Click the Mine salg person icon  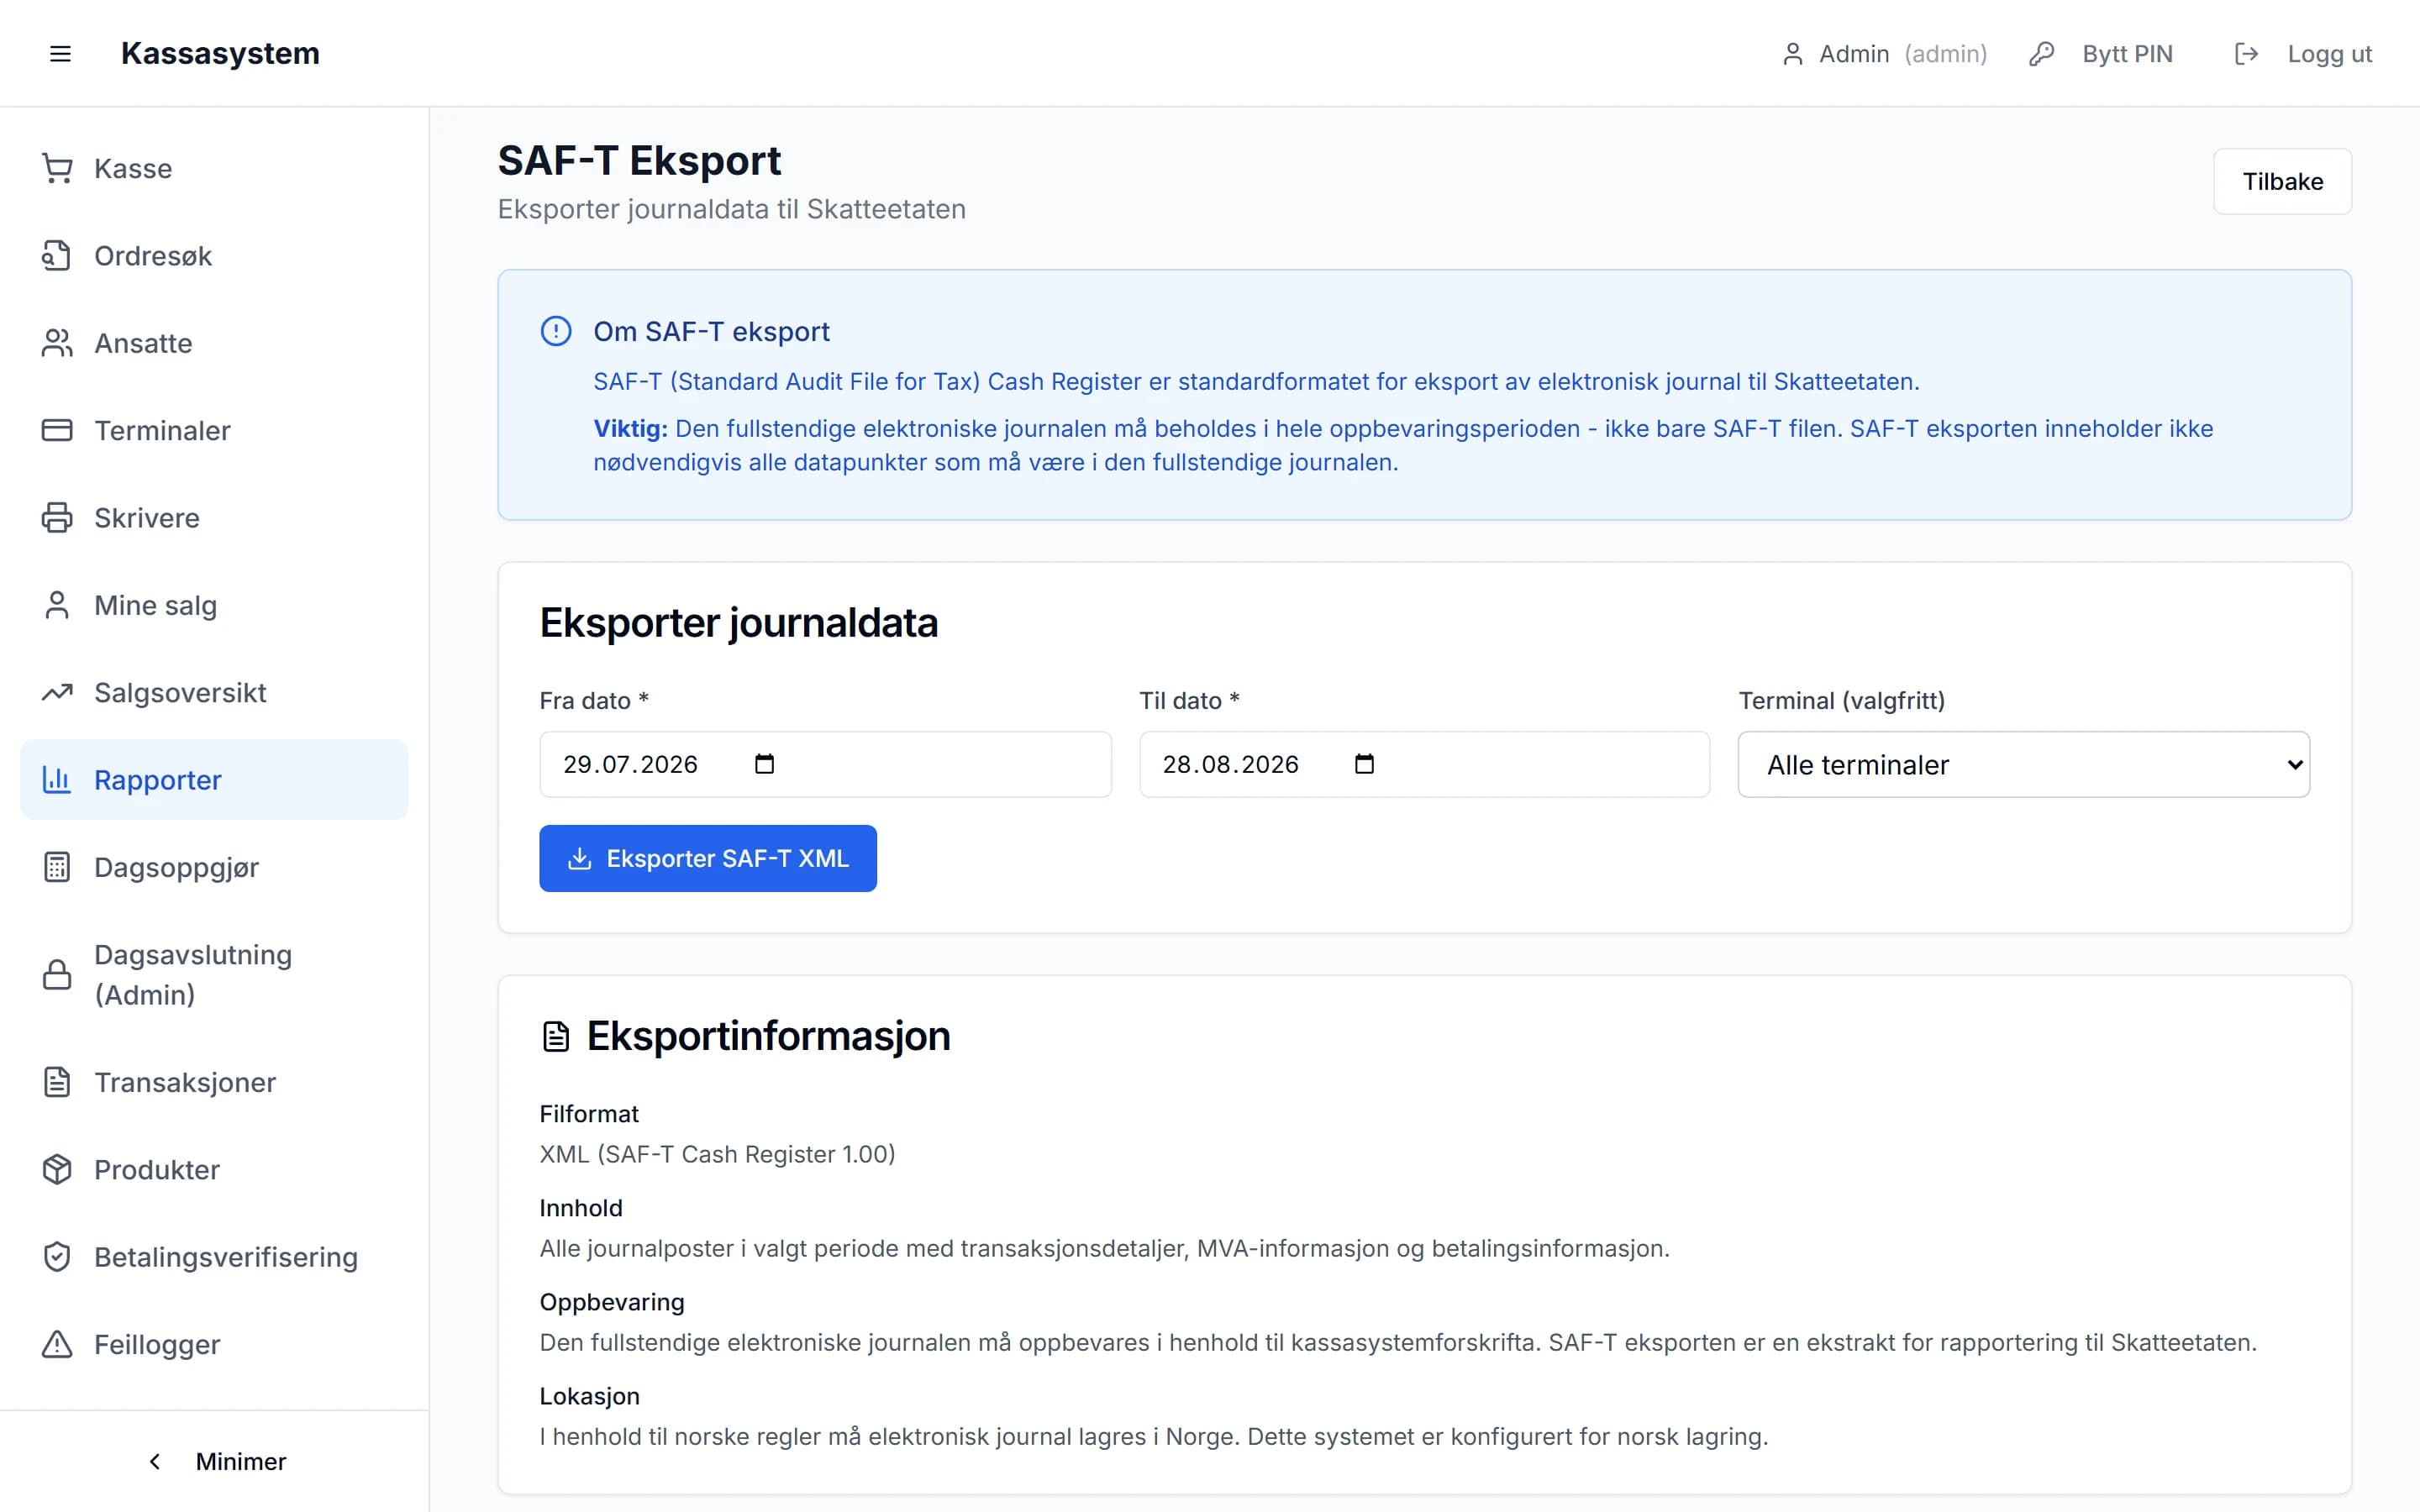pos(57,605)
